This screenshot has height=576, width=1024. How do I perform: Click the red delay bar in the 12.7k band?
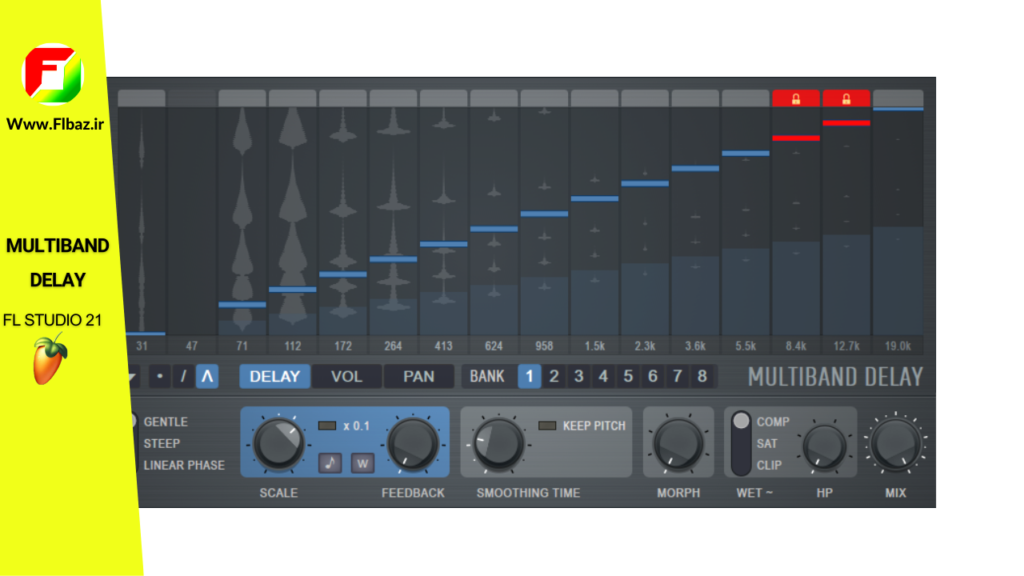click(846, 123)
